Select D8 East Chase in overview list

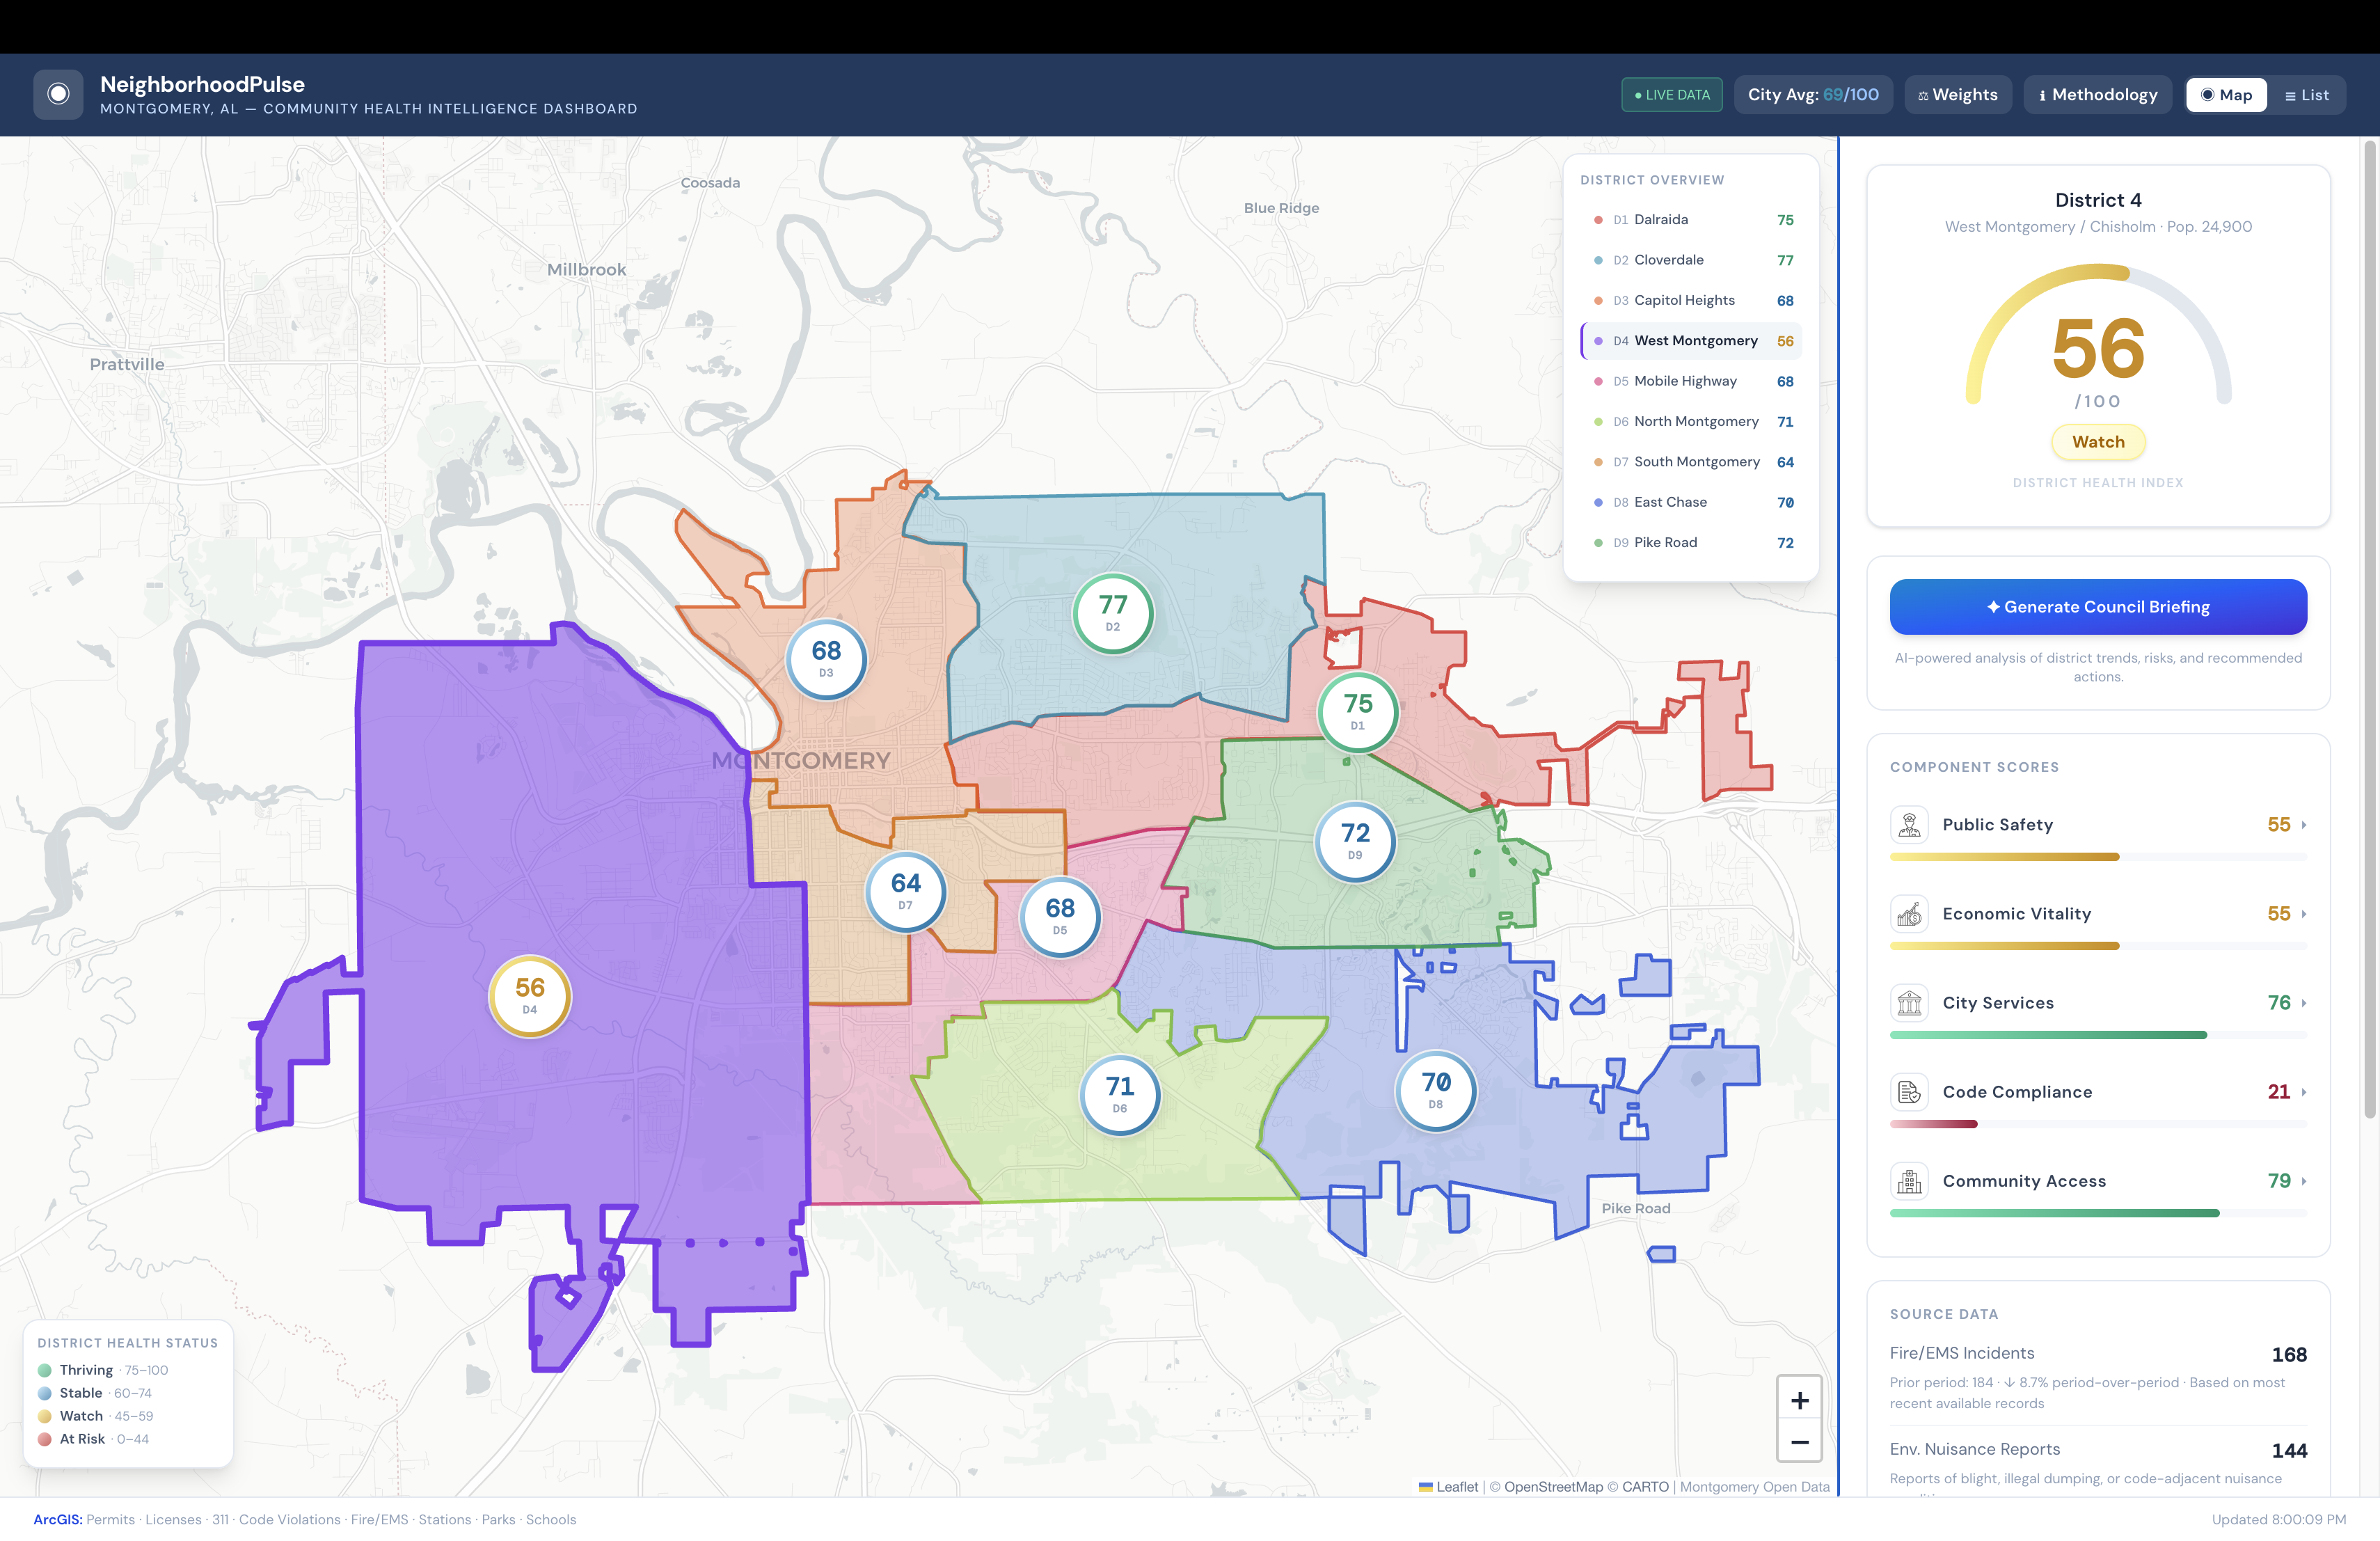click(1691, 502)
